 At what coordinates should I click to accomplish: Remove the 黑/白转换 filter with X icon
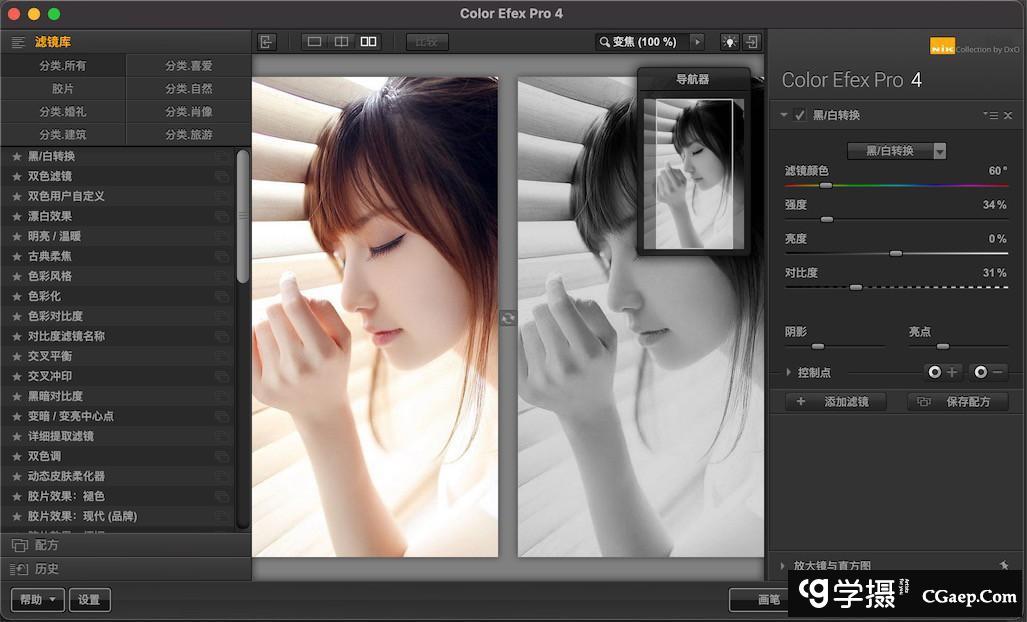point(1008,116)
